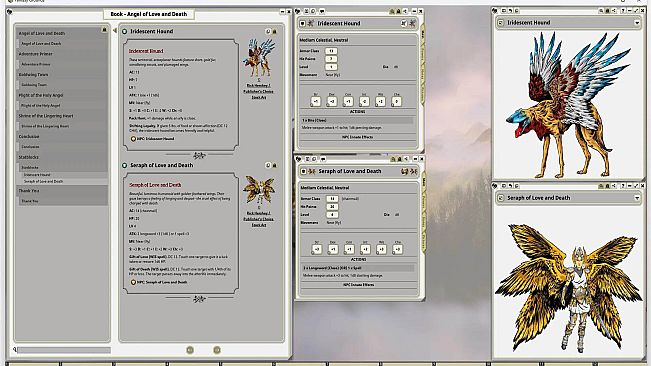
Task: Click Longsword action row on Seraph sheet
Action: point(358,268)
